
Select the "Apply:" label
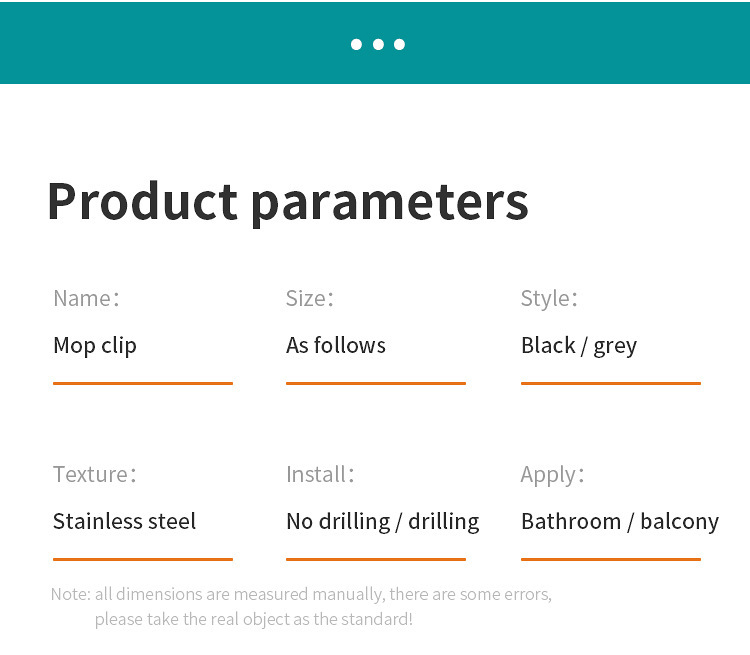coord(552,476)
